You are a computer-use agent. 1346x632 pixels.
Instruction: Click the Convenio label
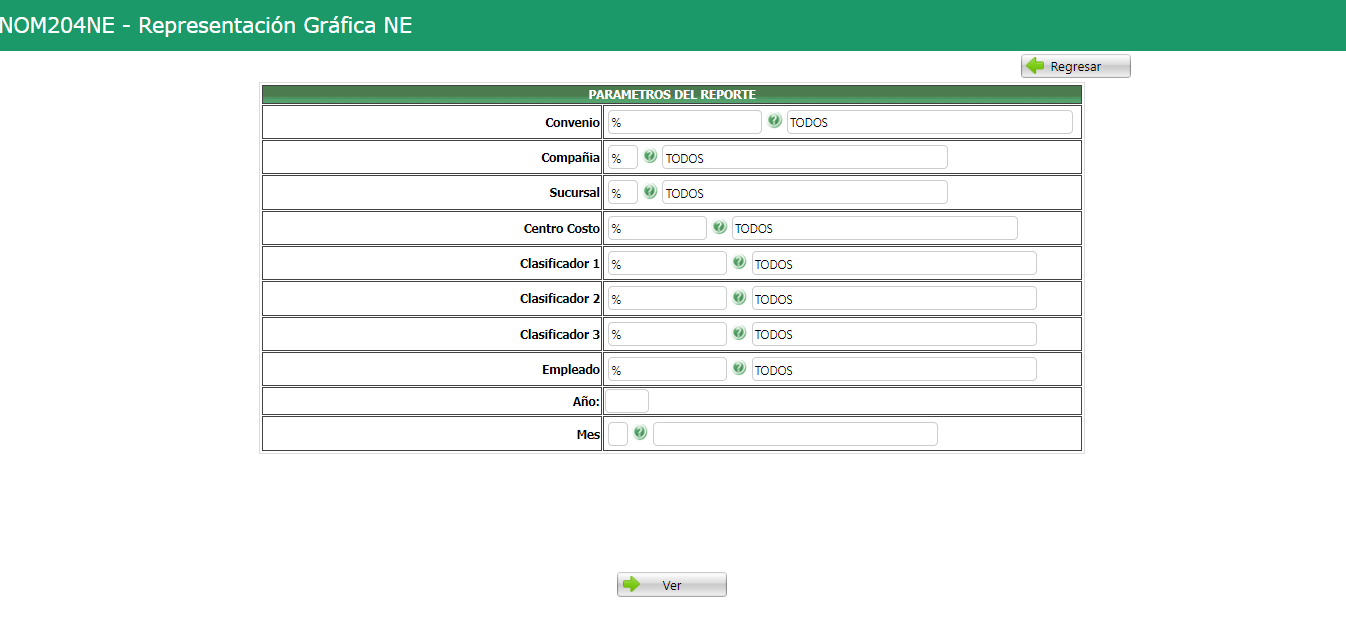(572, 122)
